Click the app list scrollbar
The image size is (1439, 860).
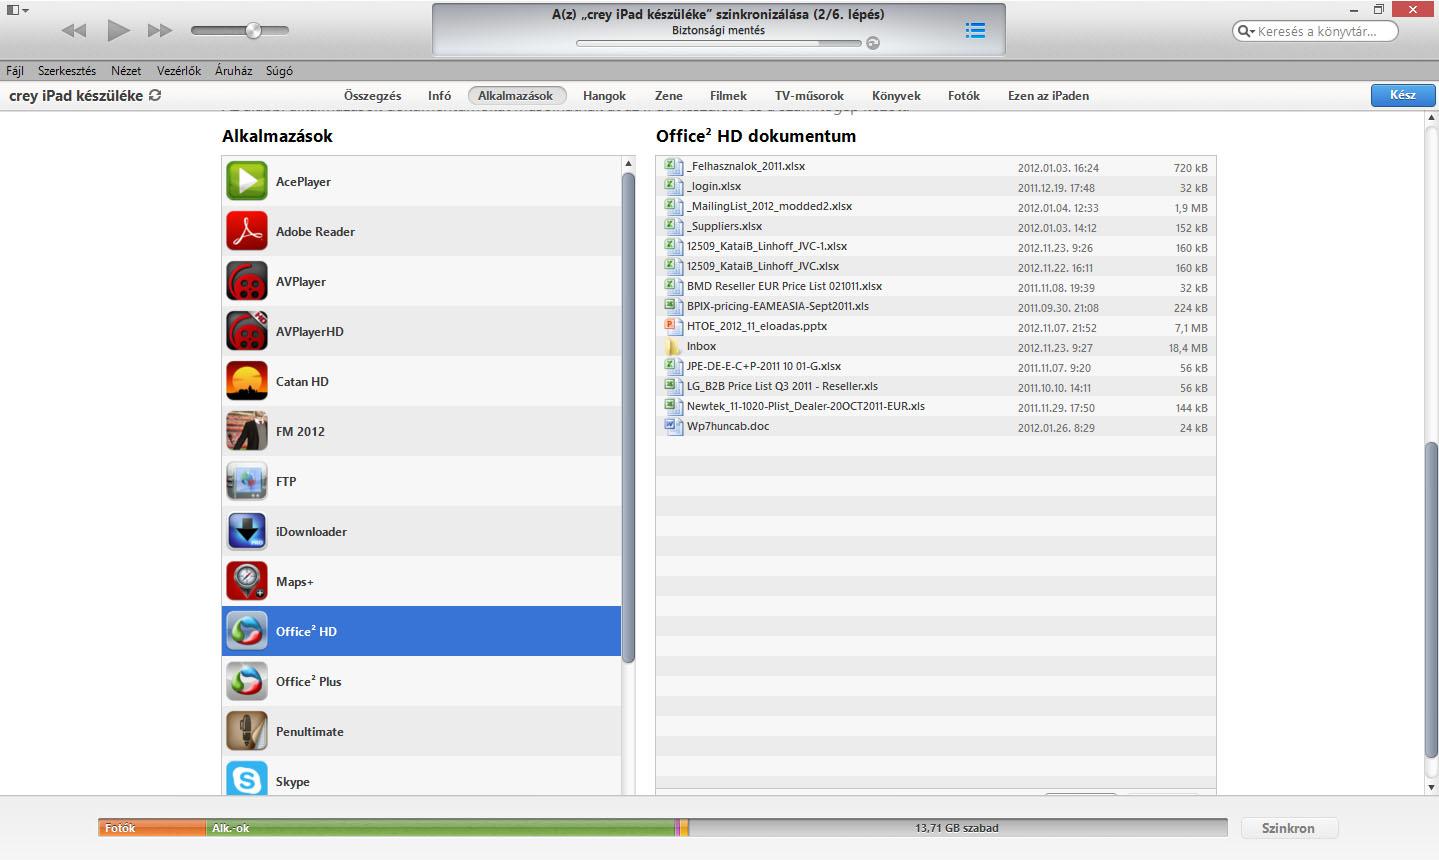[x=628, y=418]
